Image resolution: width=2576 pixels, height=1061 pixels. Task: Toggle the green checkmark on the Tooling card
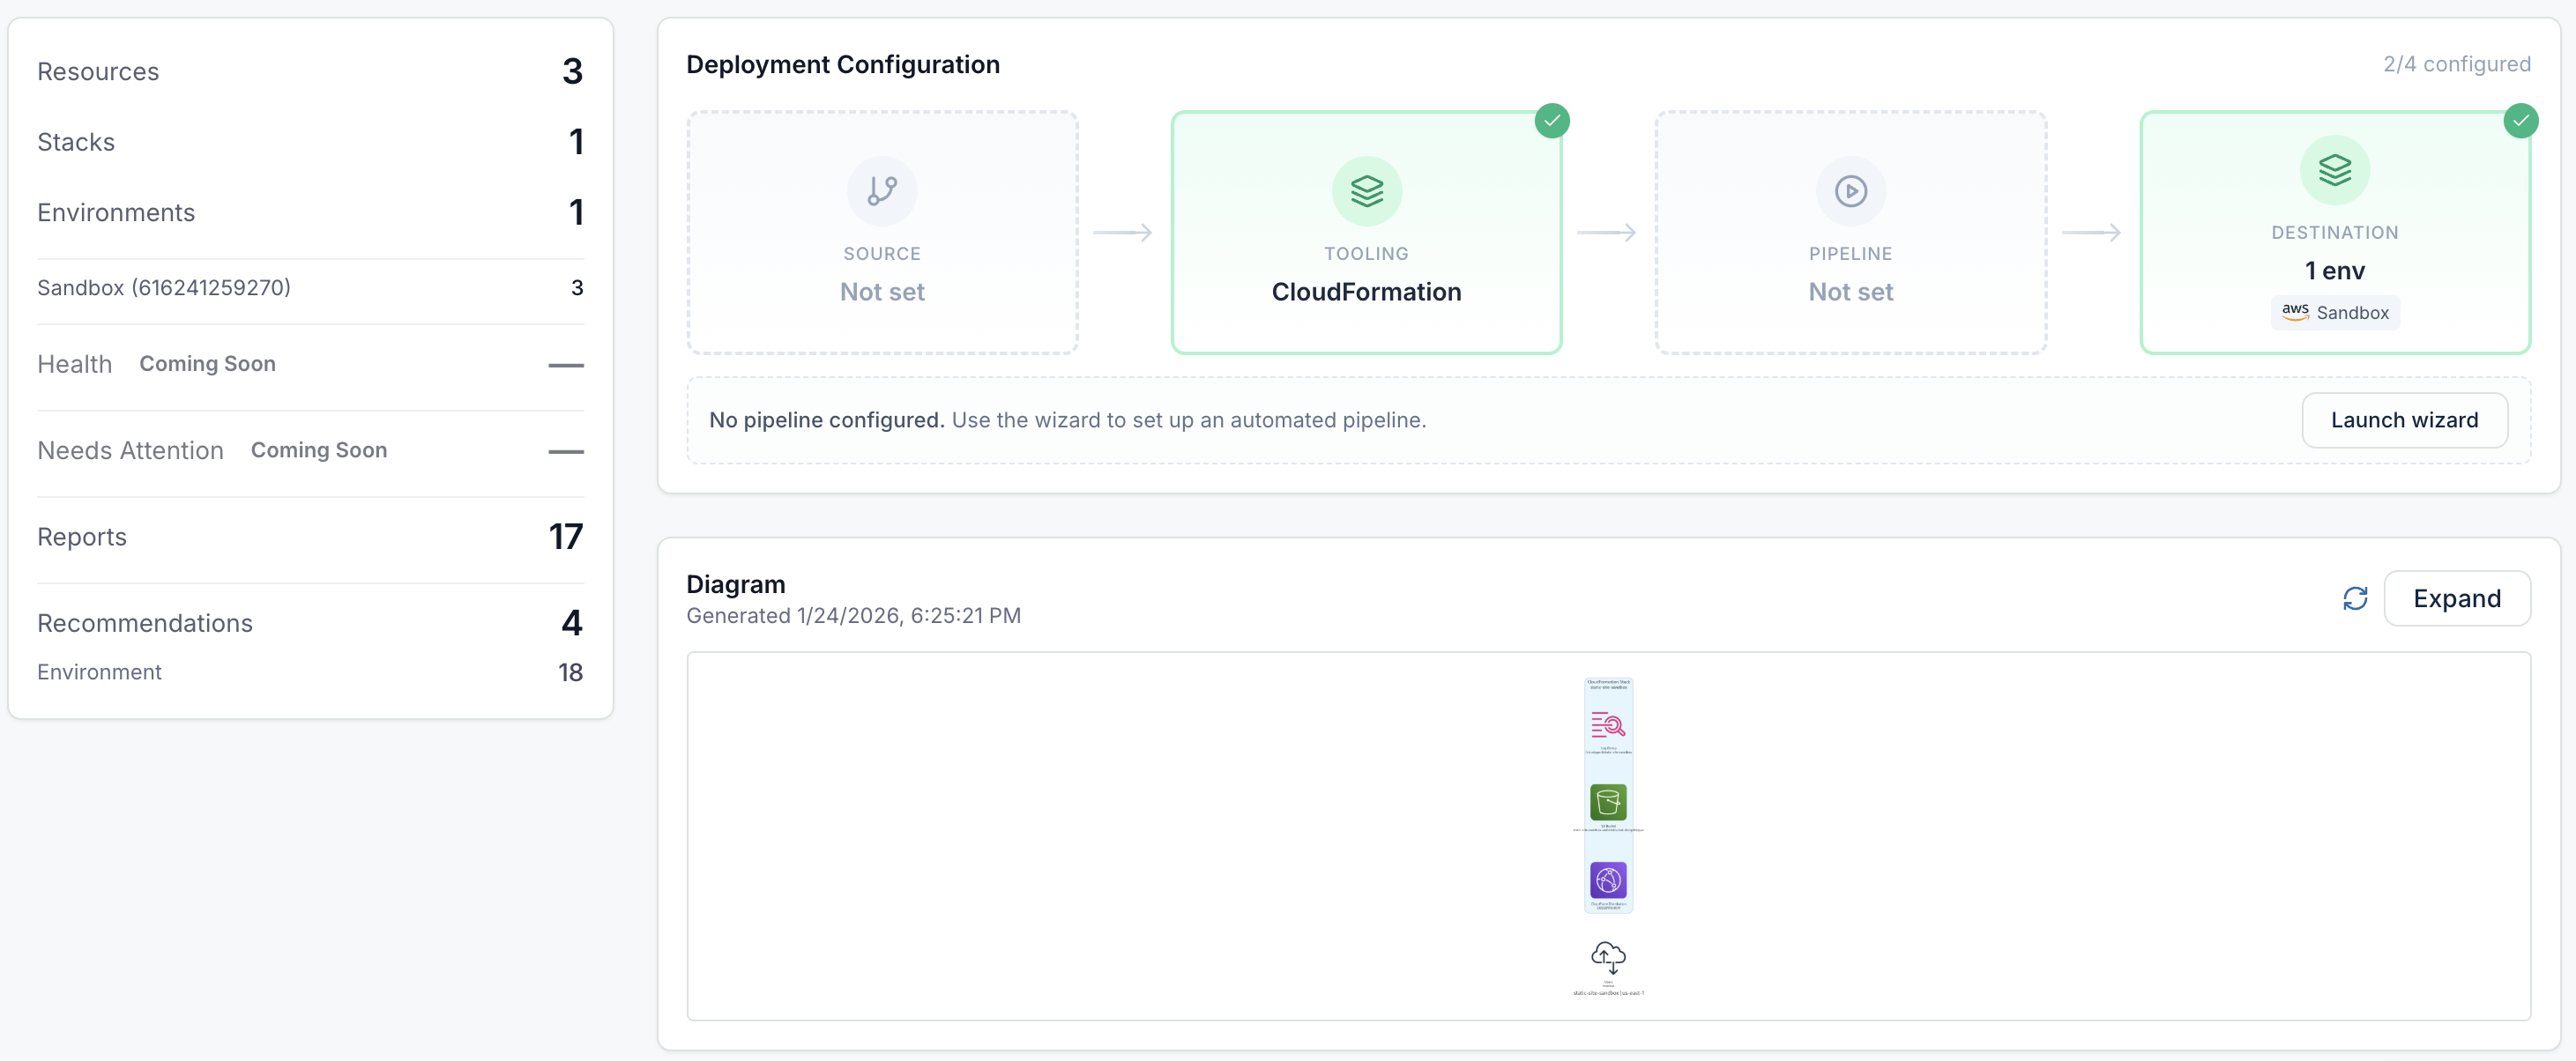pos(1552,119)
